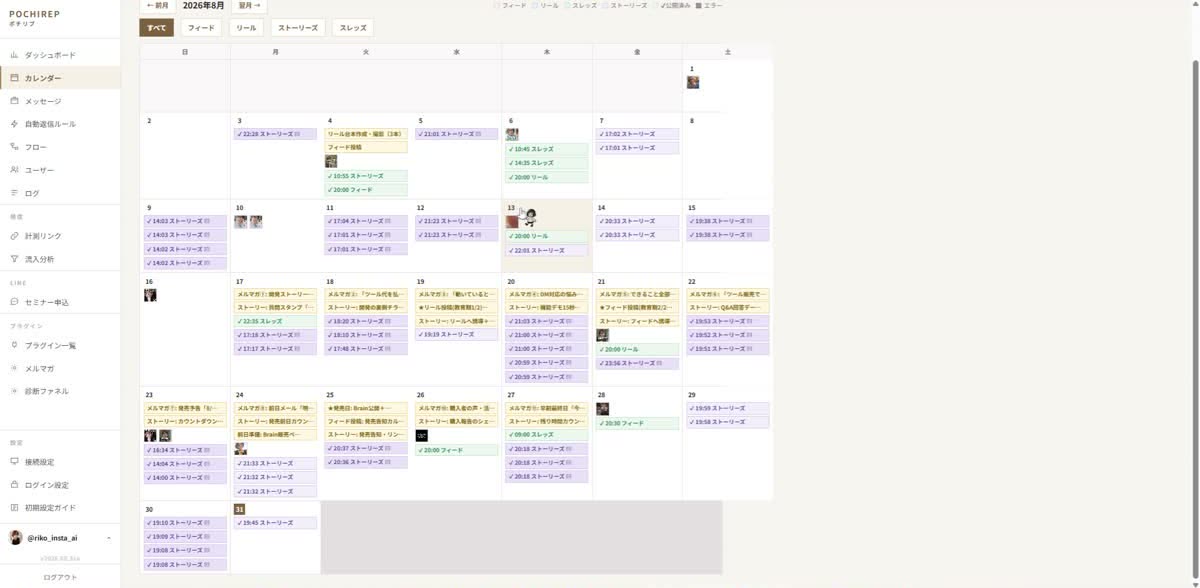Open the 22:26 ストーリーズ entry on August 3
This screenshot has height=588, width=1200.
(x=275, y=134)
